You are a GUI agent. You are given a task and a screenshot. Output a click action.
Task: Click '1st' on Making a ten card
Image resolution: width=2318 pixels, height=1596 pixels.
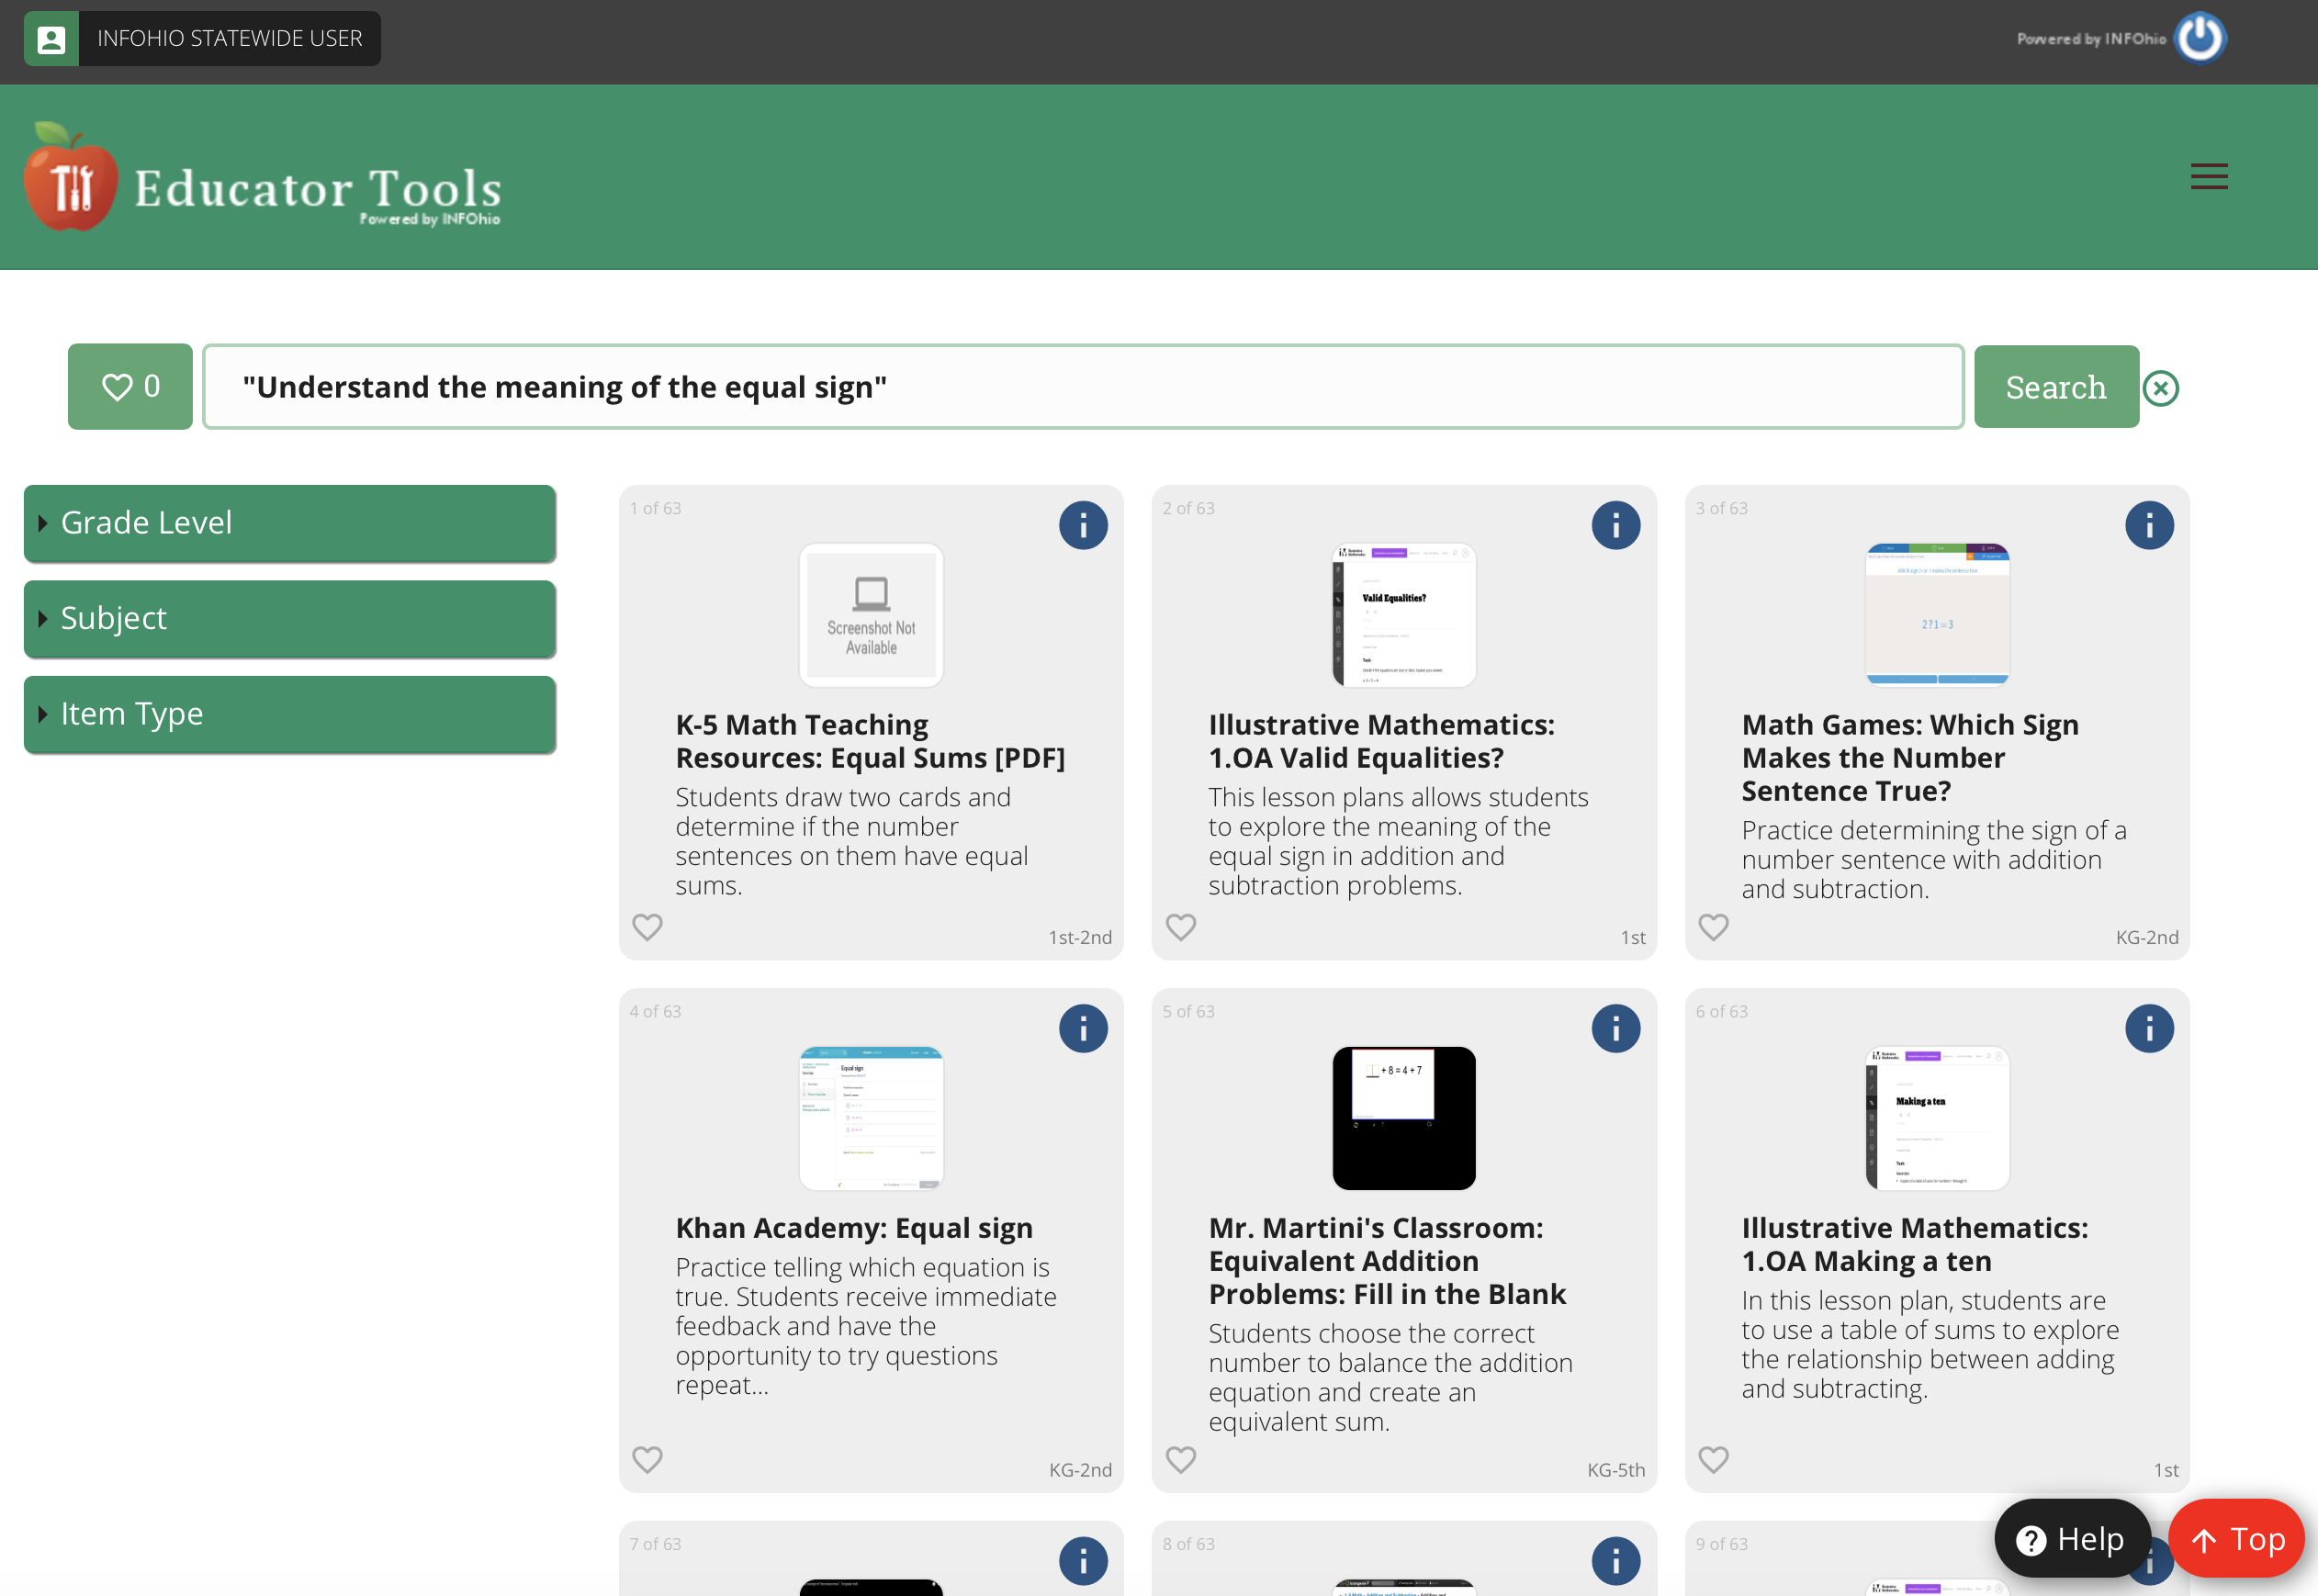[2166, 1470]
